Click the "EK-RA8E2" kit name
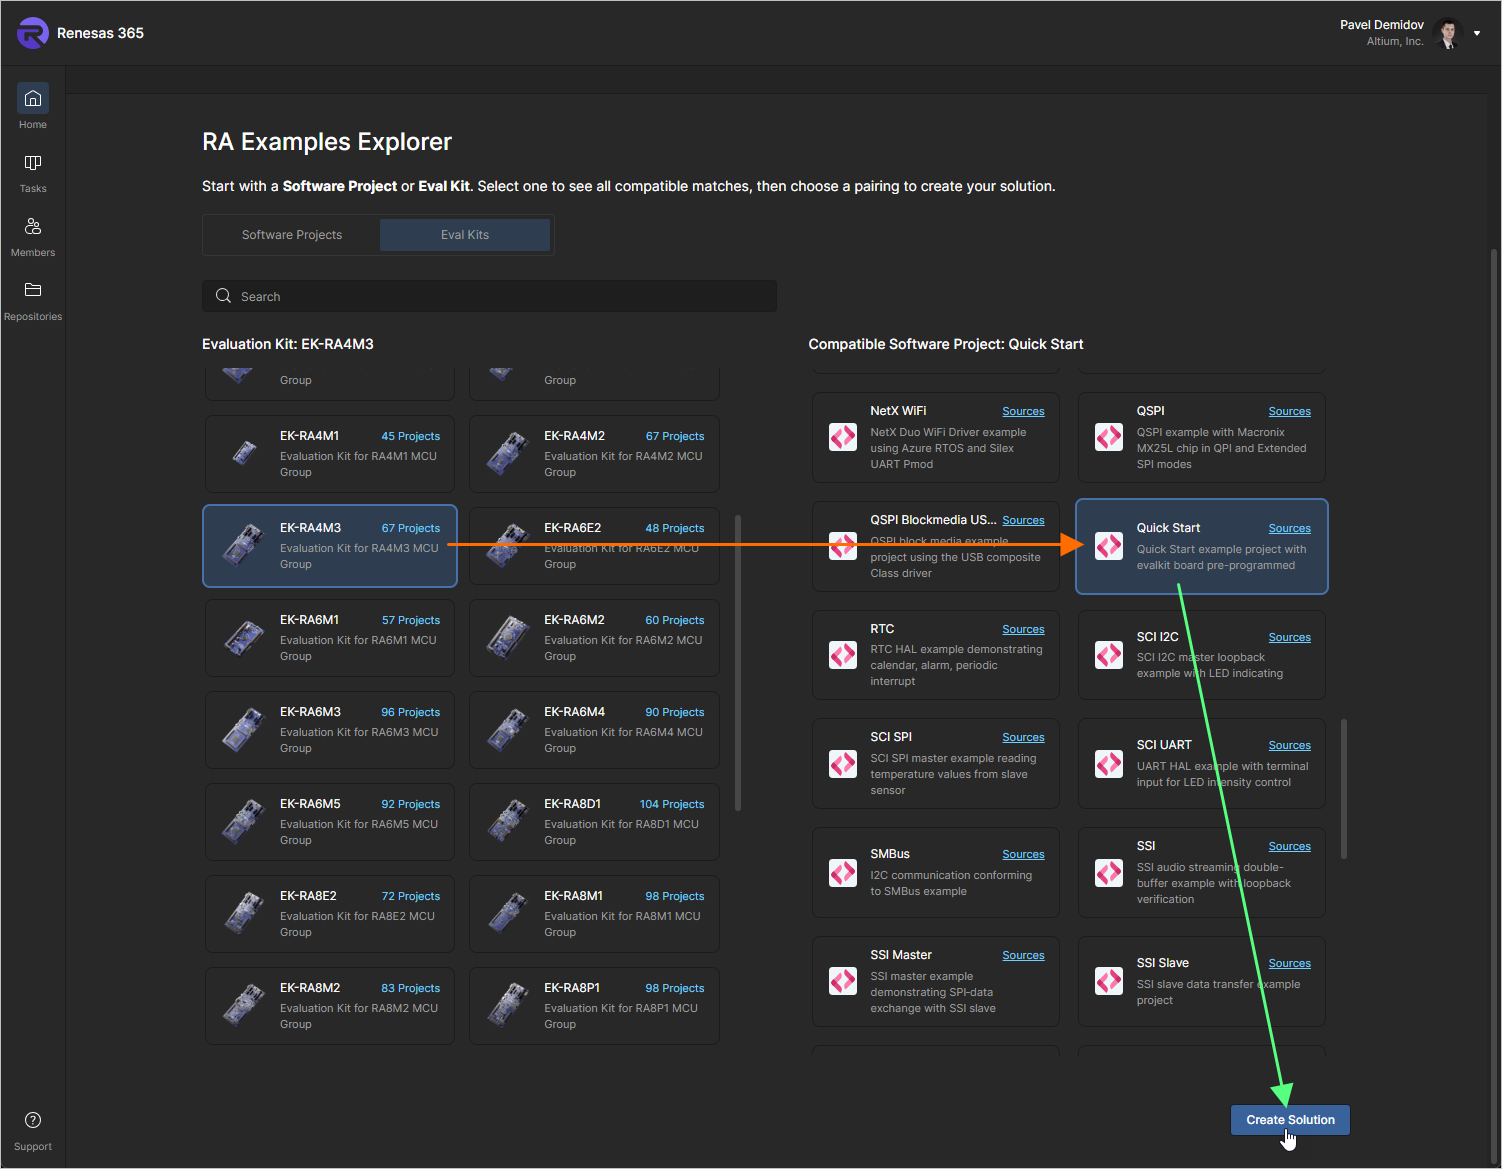 click(308, 896)
